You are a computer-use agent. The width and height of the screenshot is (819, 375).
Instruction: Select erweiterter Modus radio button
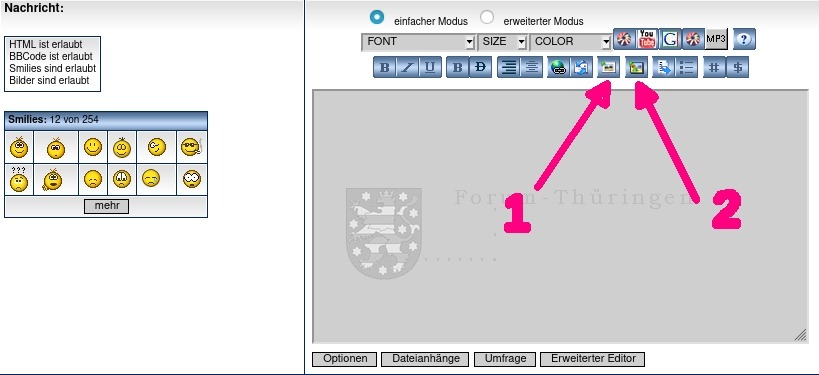pyautogui.click(x=487, y=17)
